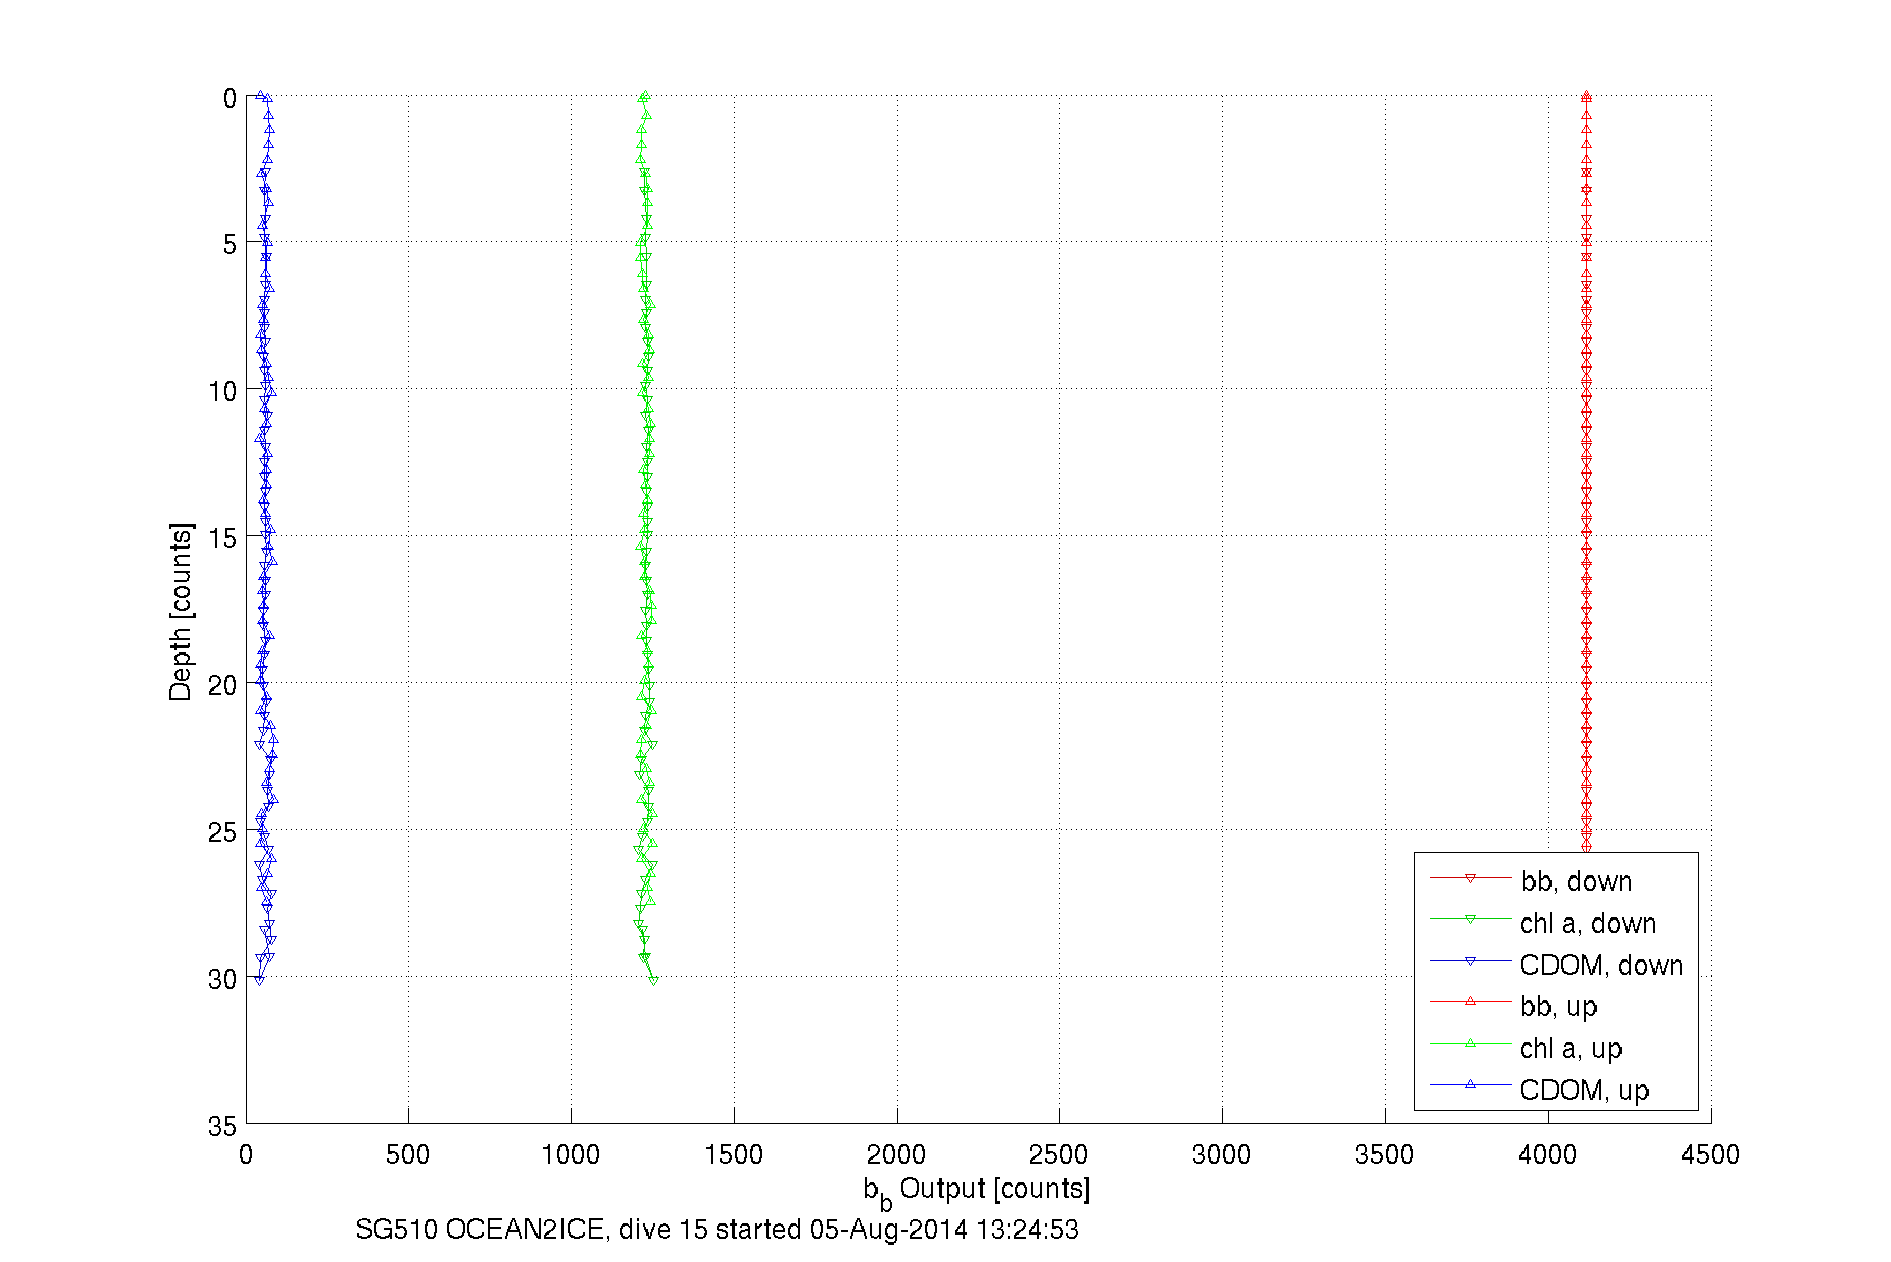The width and height of the screenshot is (1891, 1262).
Task: Click the SG510 OCEAN2ICE dive caption text
Action: [x=716, y=1230]
